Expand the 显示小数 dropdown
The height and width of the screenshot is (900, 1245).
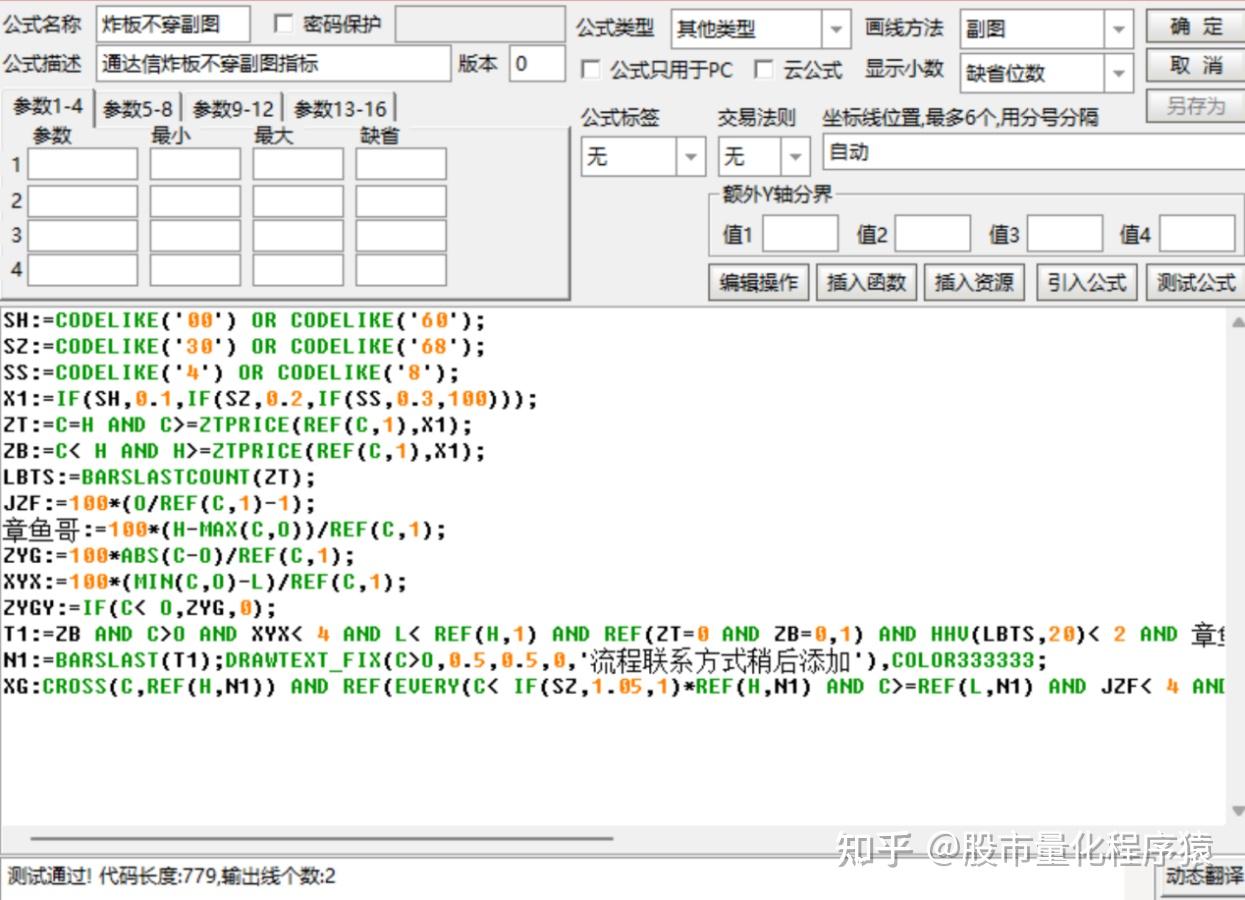click(x=1120, y=73)
